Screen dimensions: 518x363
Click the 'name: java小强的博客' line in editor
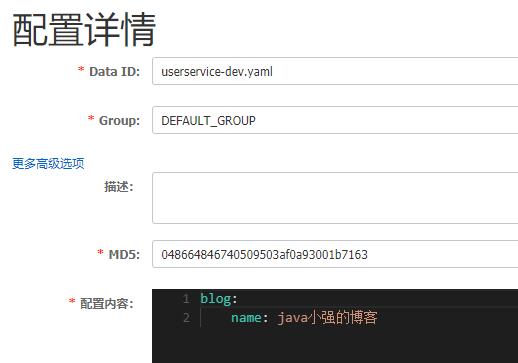click(304, 318)
